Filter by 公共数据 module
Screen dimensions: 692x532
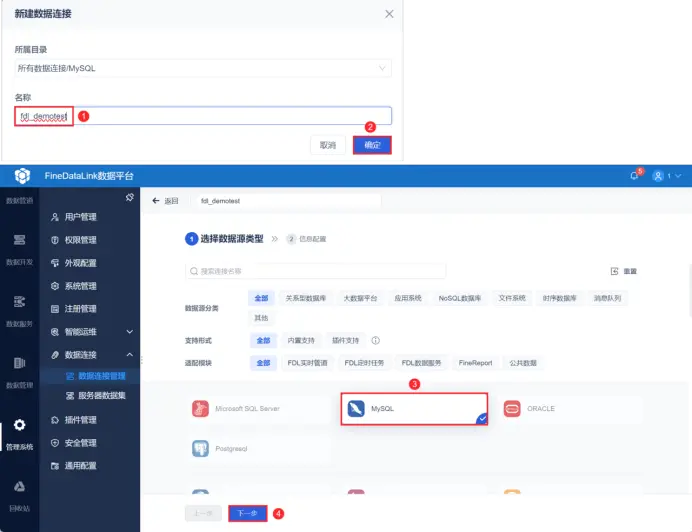tap(523, 363)
